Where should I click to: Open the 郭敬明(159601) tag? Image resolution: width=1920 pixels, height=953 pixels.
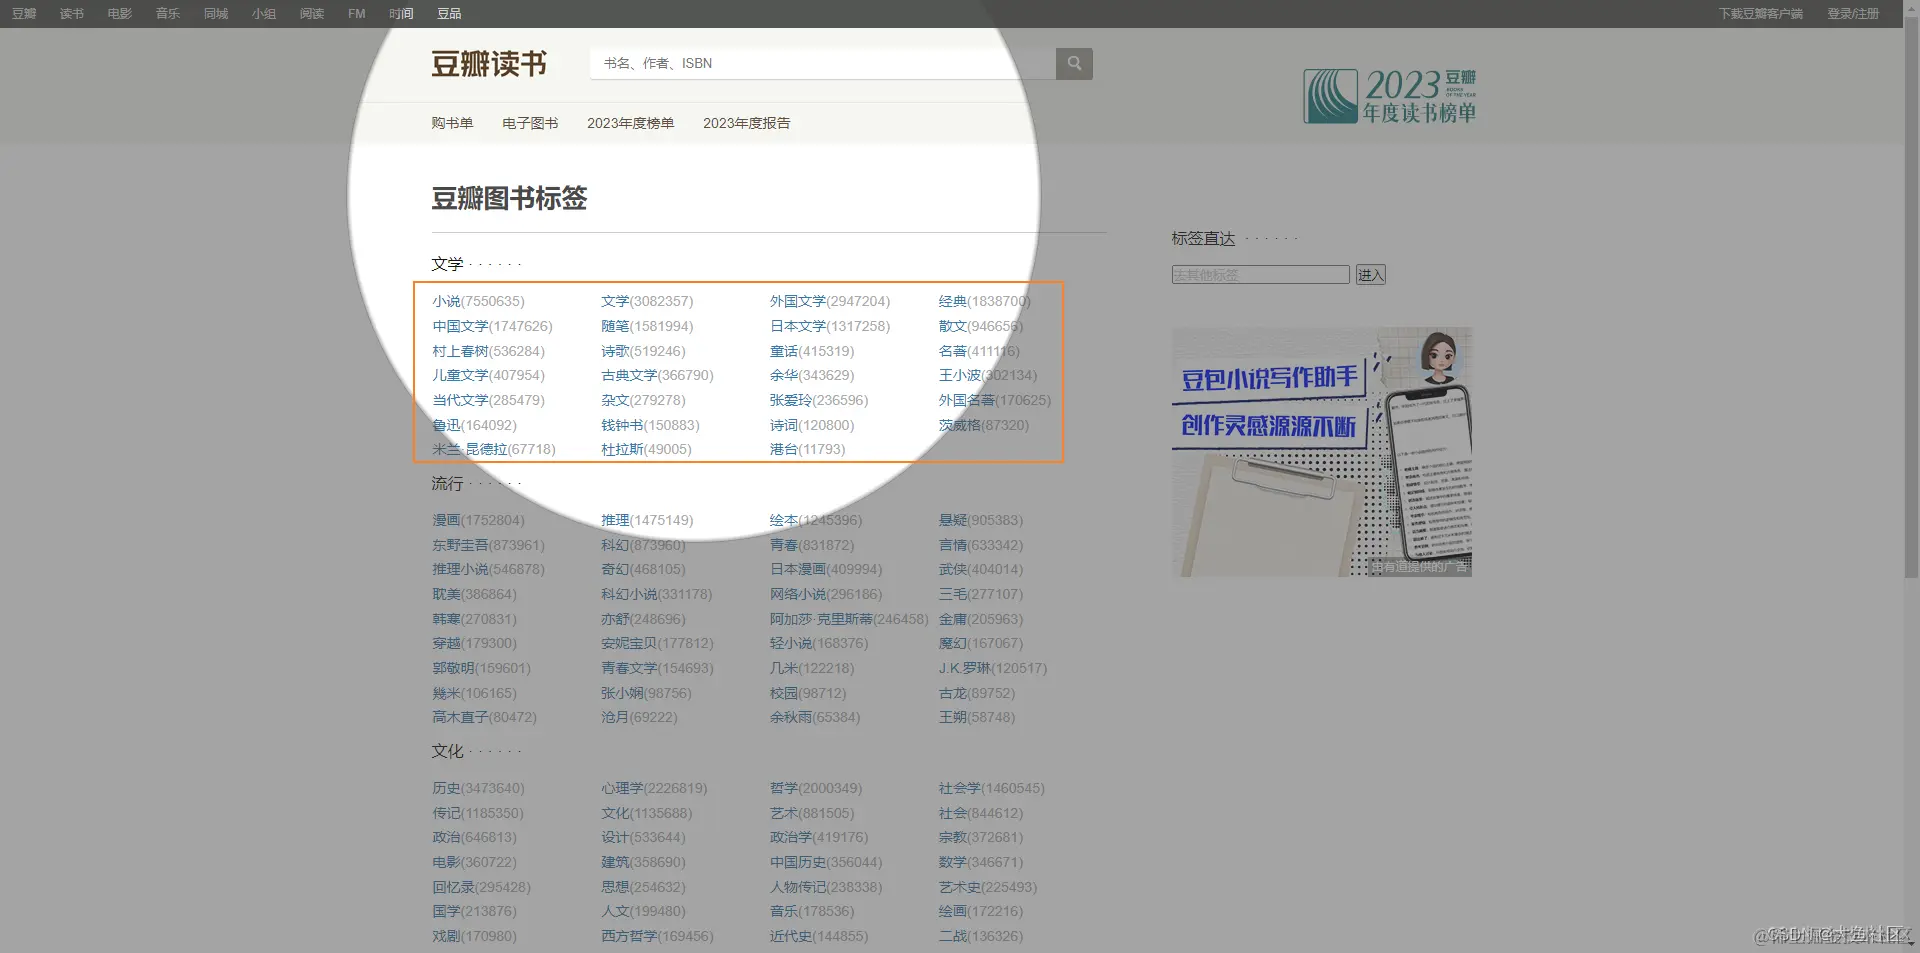click(481, 668)
